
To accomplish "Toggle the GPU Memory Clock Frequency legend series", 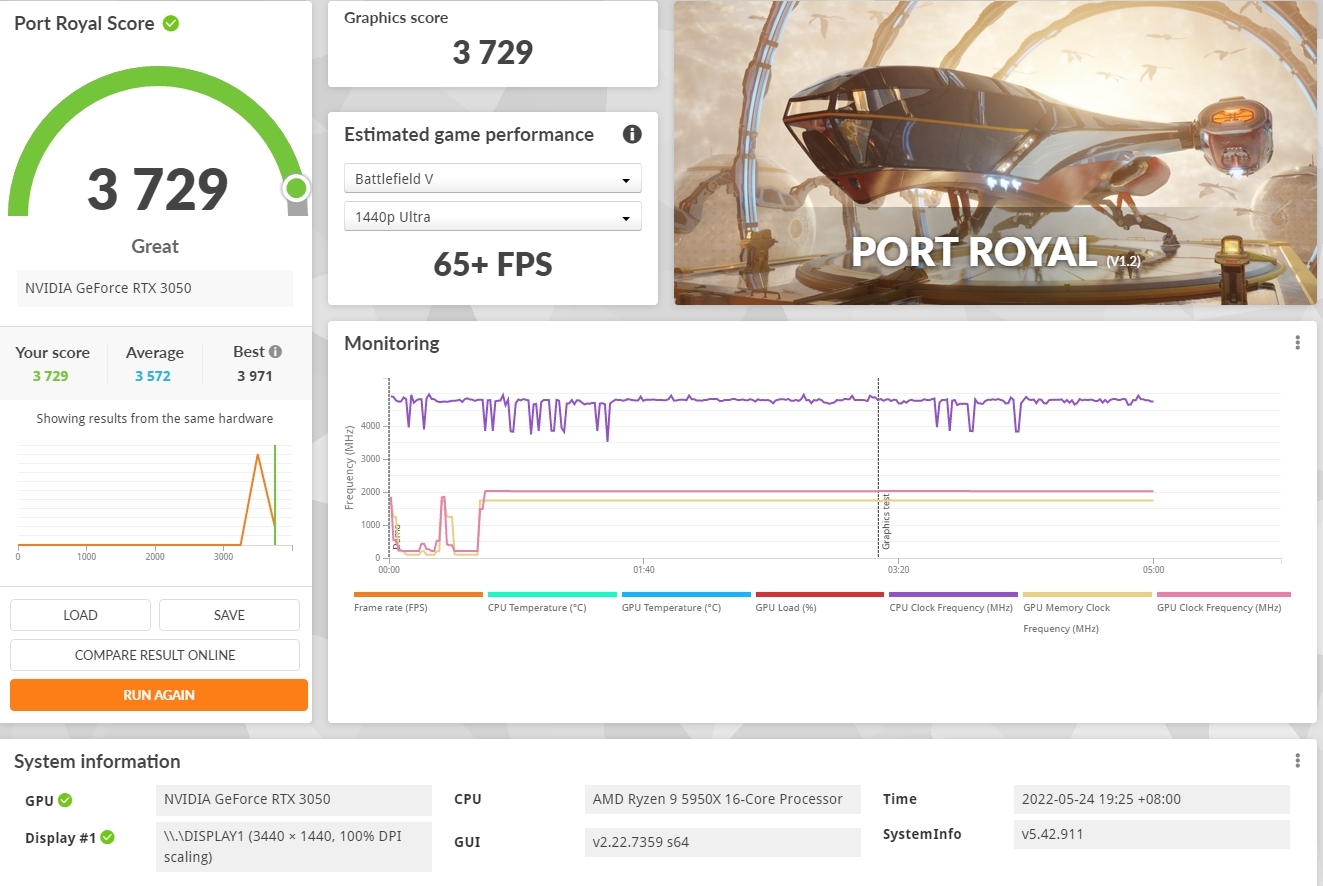I will click(x=1087, y=612).
